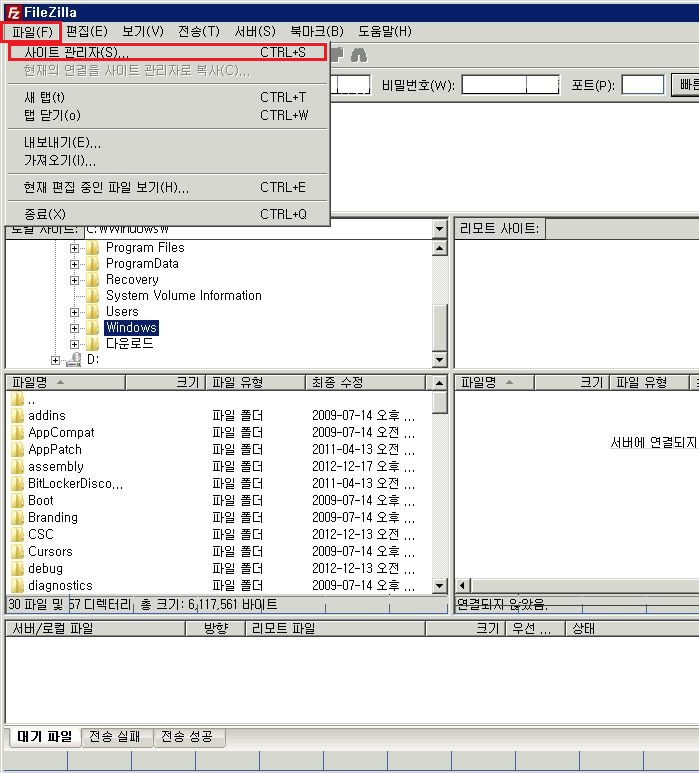Select 새 탭(t) menu entry
Image resolution: width=699 pixels, height=773 pixels.
[x=45, y=97]
